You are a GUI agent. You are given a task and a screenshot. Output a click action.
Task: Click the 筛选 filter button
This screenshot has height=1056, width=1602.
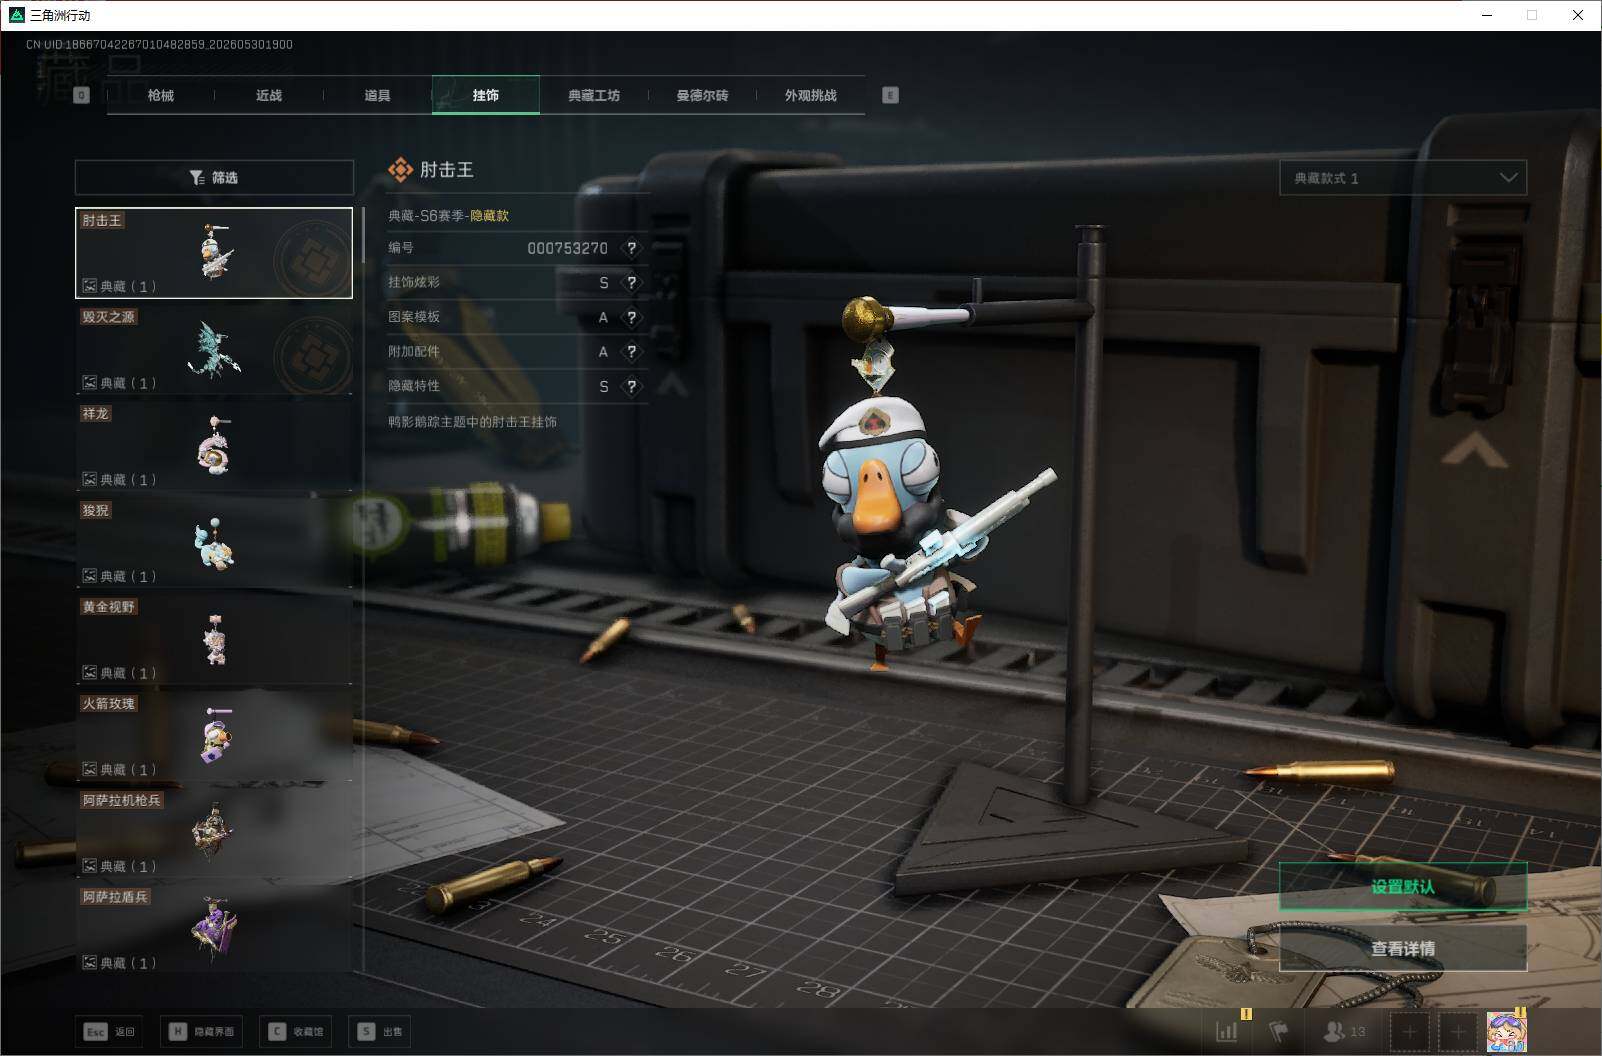pos(214,177)
